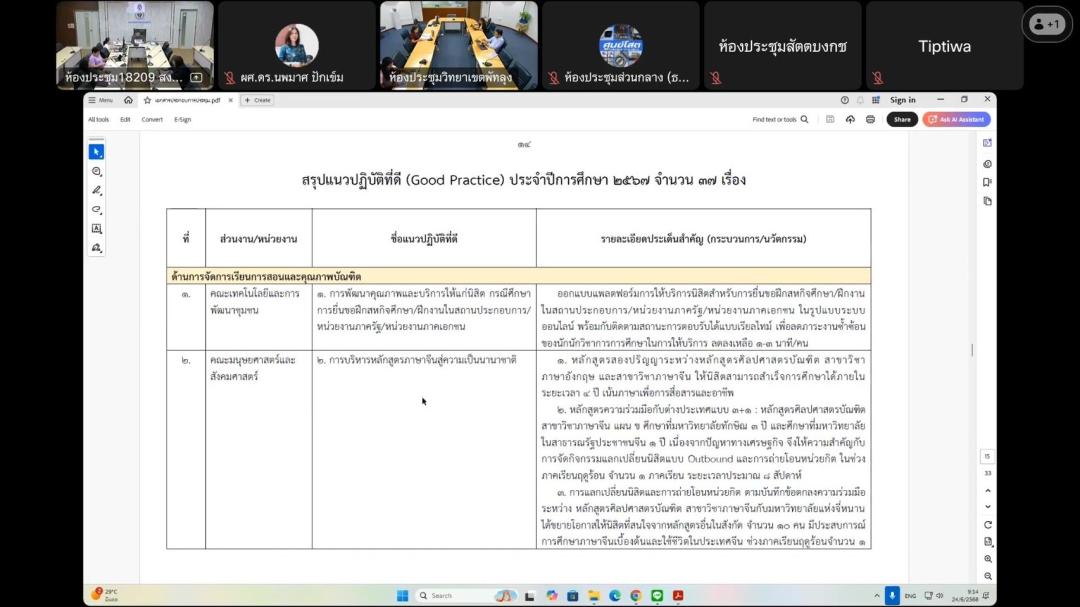Viewport: 1080px width, 607px height.
Task: Choose the freehand draw tool
Action: (96, 209)
